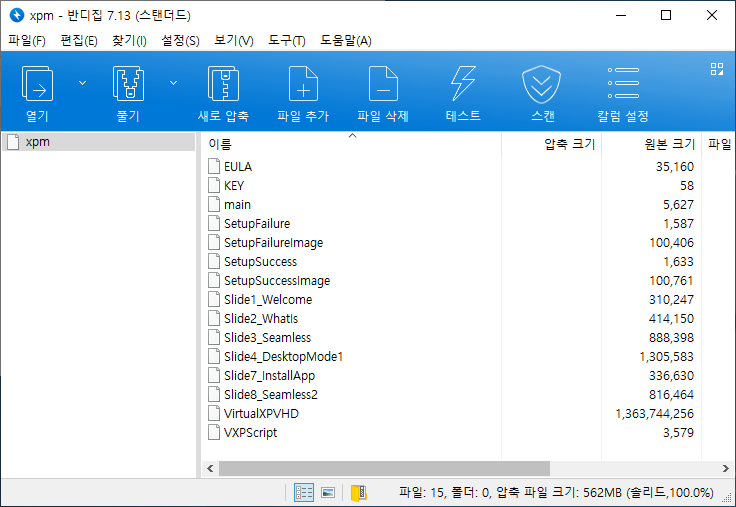Switch to details list view icon
Image resolution: width=736 pixels, height=507 pixels.
[x=304, y=492]
